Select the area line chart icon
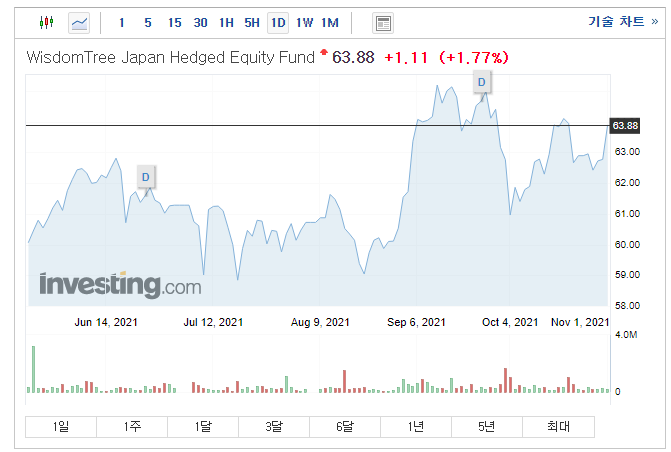The image size is (671, 452). click(79, 23)
